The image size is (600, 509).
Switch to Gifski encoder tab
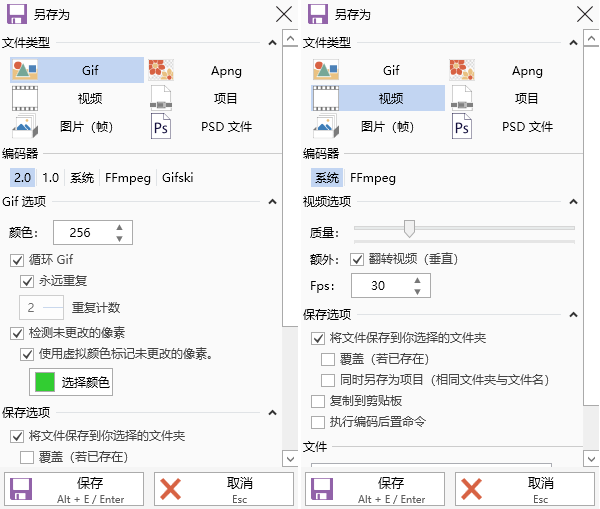tap(178, 178)
